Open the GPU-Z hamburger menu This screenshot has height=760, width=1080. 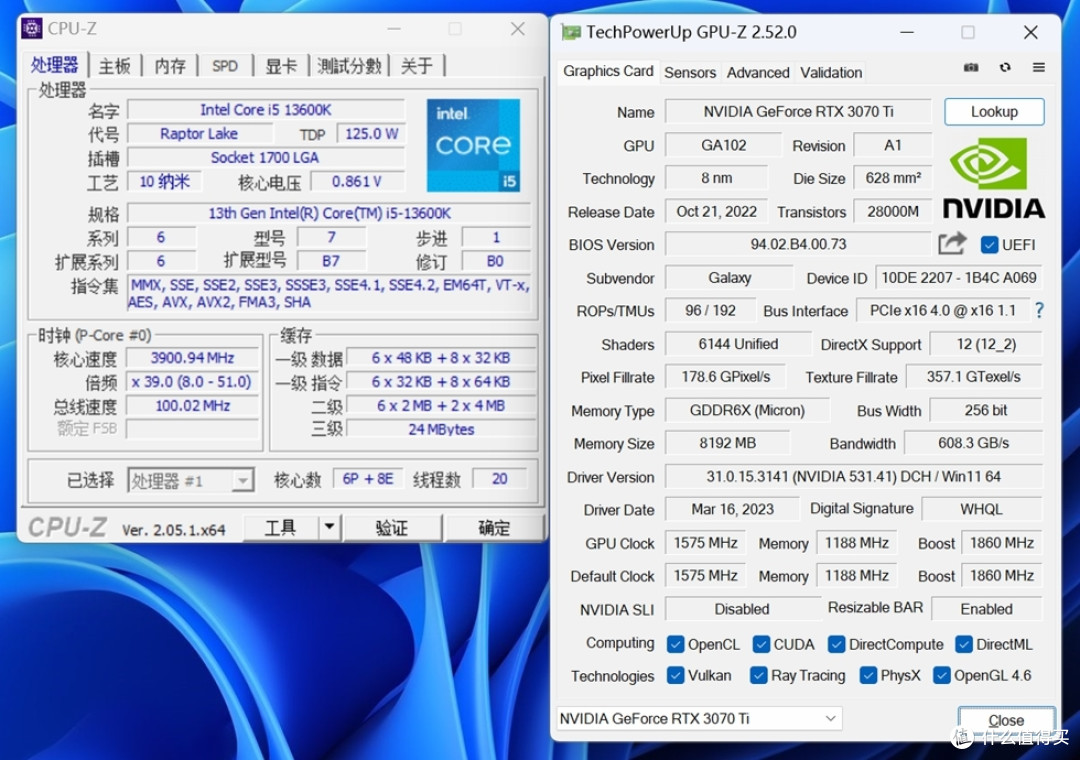click(1039, 68)
